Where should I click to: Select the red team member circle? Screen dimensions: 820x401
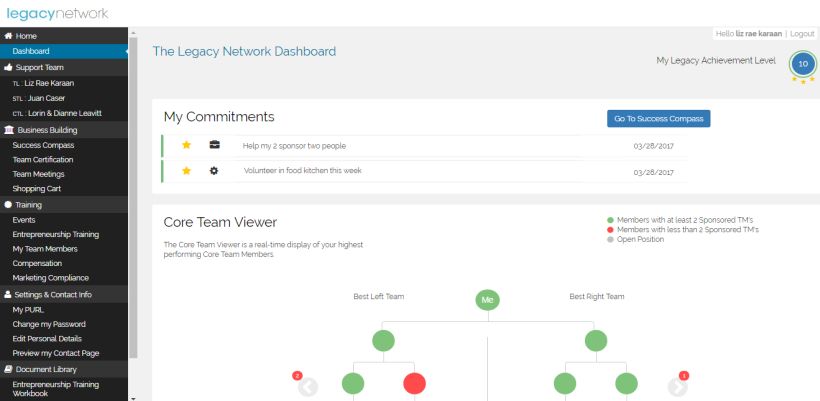[x=414, y=384]
